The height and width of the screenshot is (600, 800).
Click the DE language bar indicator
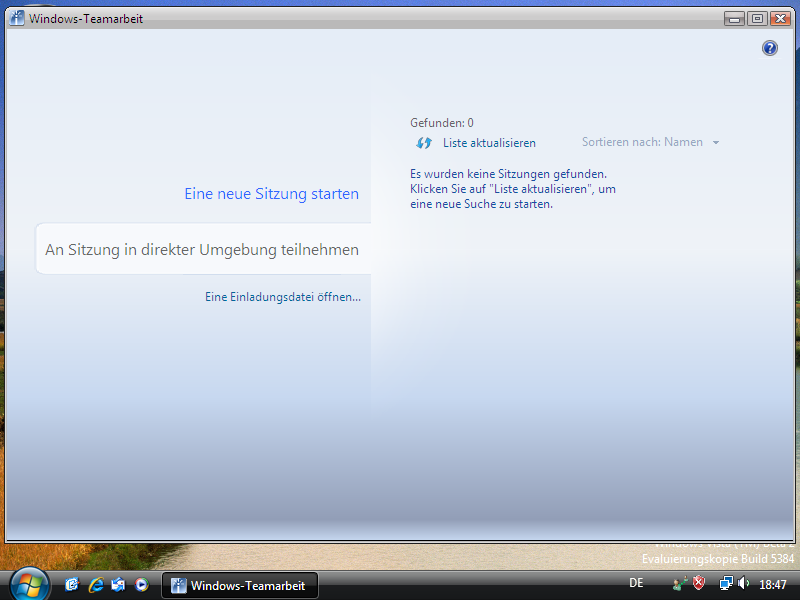(636, 583)
